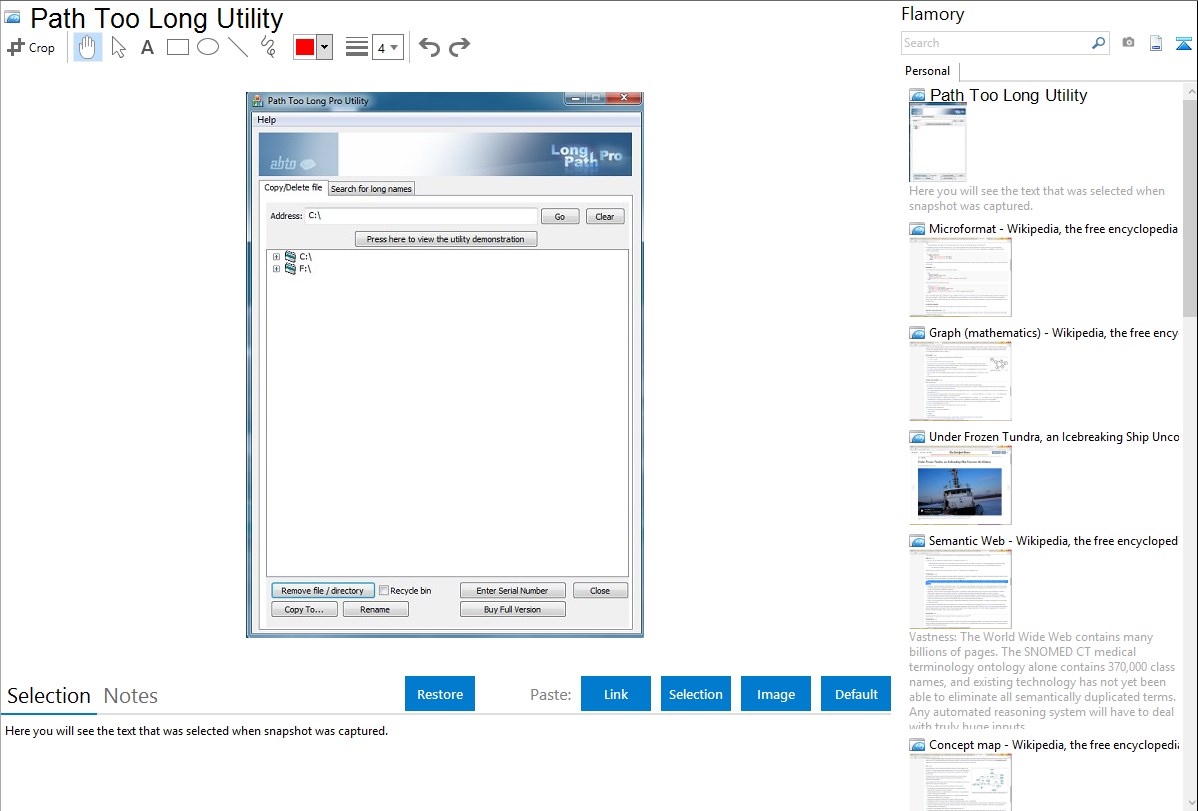Viewport: 1198px width, 811px height.
Task: Open Path Too Long Utility thumbnail
Action: click(x=937, y=142)
